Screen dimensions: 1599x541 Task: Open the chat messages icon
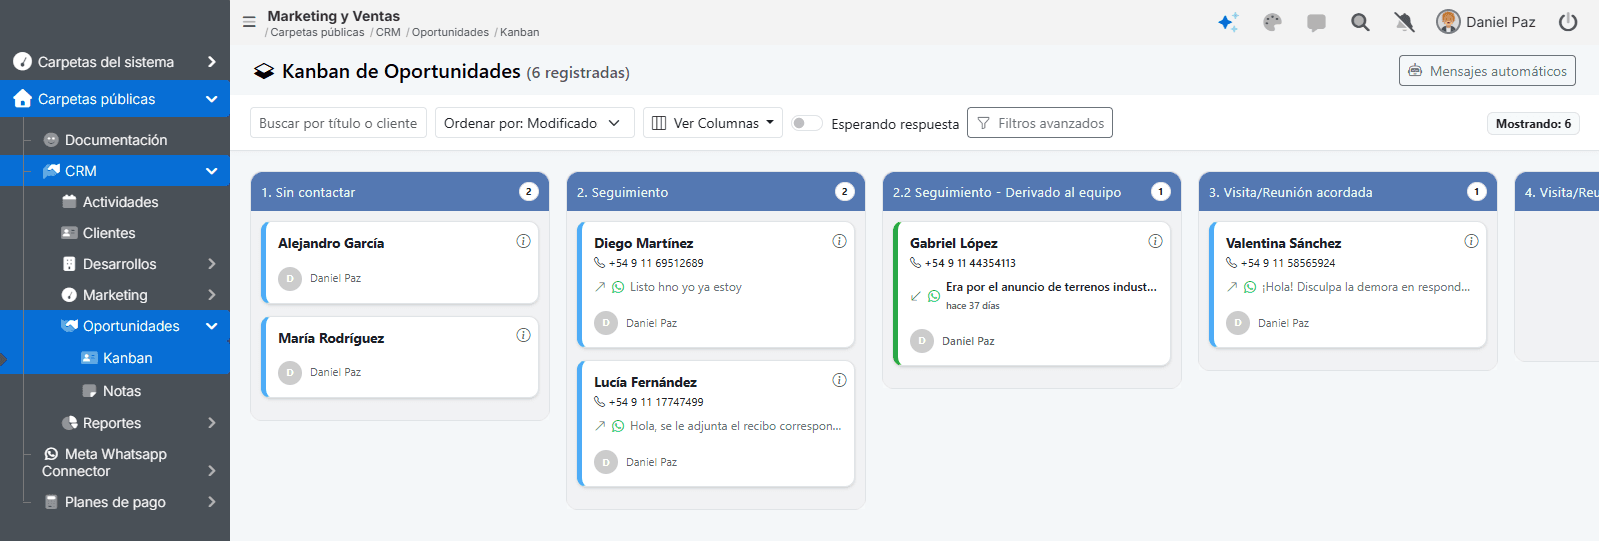click(x=1316, y=23)
